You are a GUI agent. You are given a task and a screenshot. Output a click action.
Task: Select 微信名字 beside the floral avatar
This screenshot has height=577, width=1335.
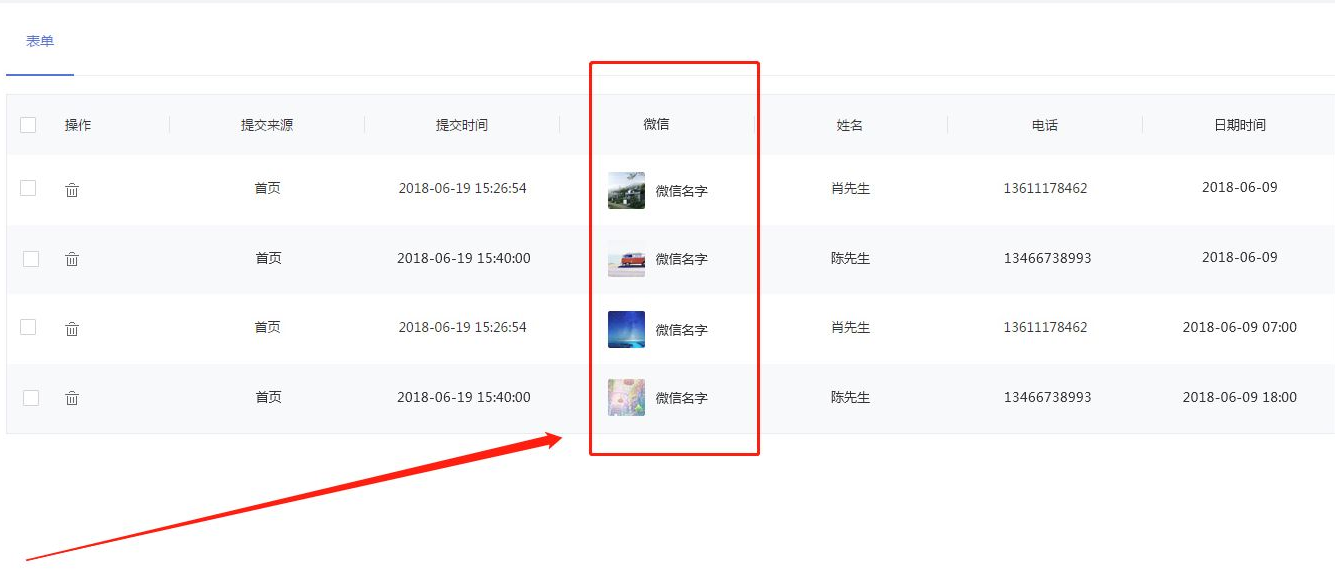[x=681, y=398]
